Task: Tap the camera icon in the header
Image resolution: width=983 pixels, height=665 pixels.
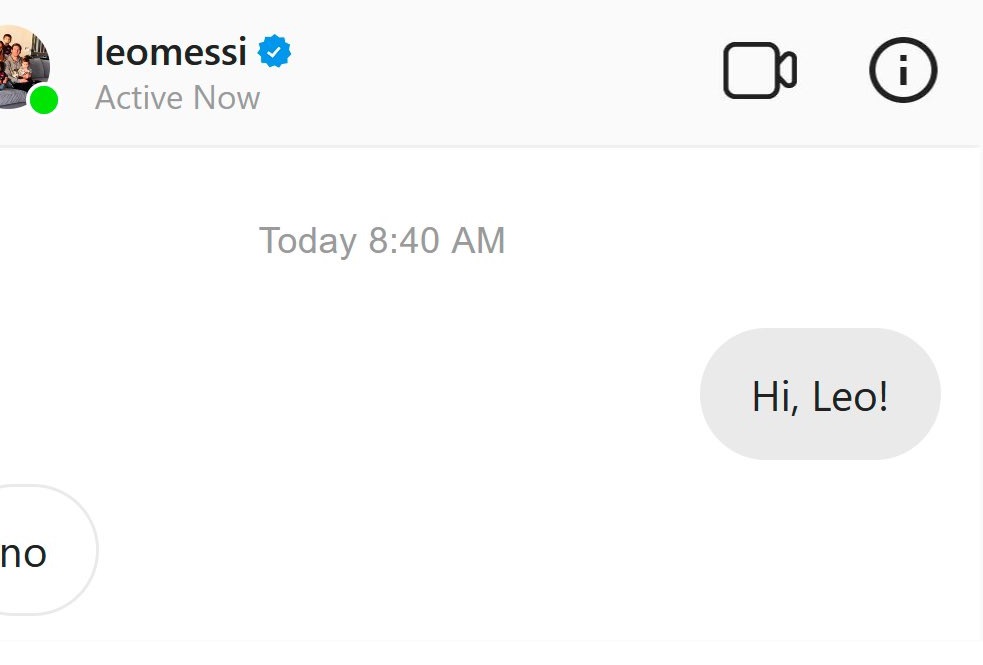Action: coord(759,71)
